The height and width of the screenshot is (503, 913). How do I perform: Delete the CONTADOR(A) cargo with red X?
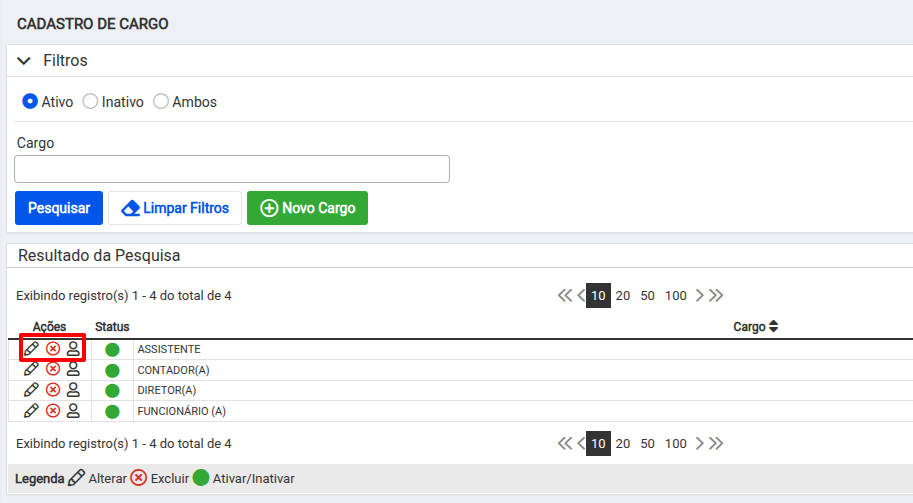pos(53,369)
